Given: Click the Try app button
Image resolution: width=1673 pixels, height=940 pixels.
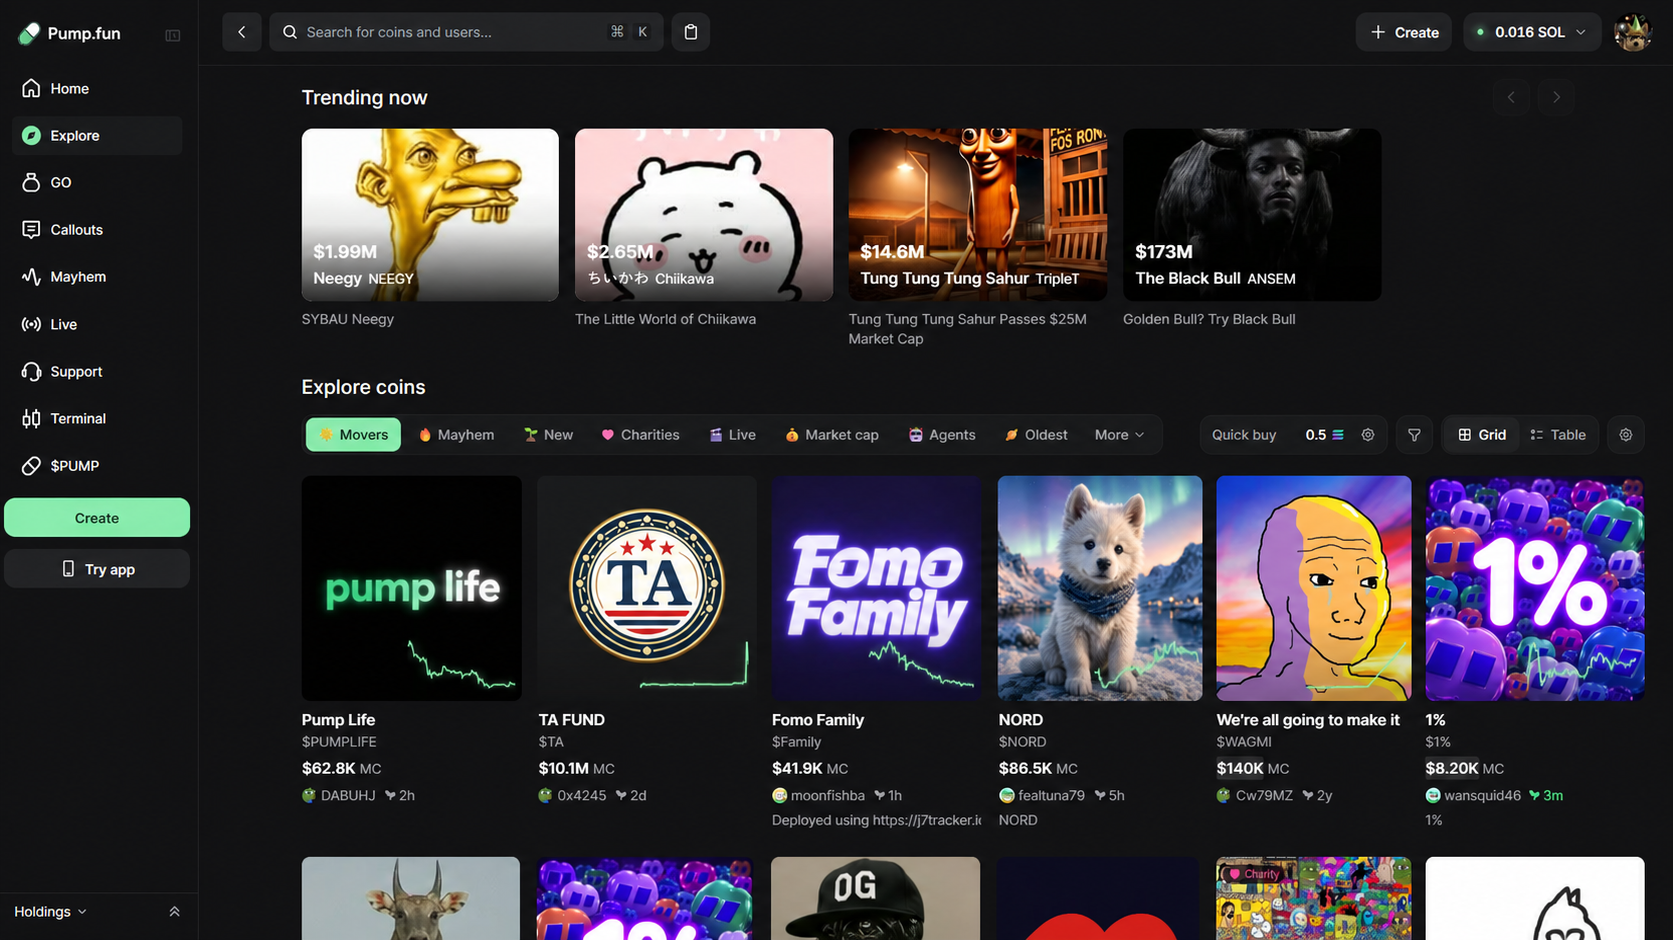Looking at the screenshot, I should tap(97, 569).
